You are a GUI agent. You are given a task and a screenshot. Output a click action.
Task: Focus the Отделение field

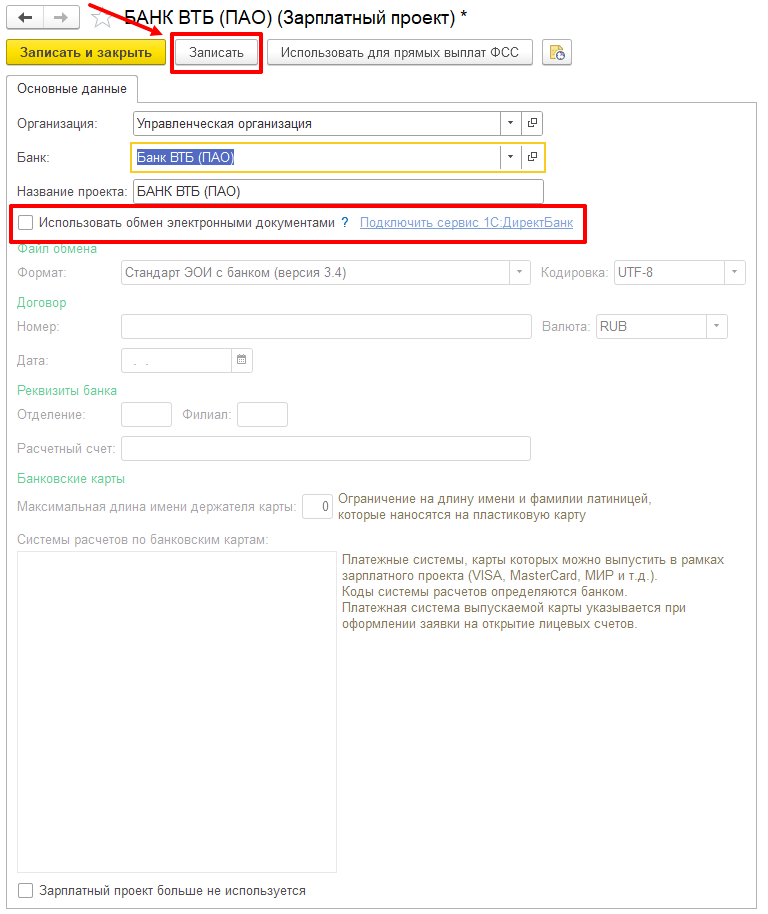pos(146,414)
